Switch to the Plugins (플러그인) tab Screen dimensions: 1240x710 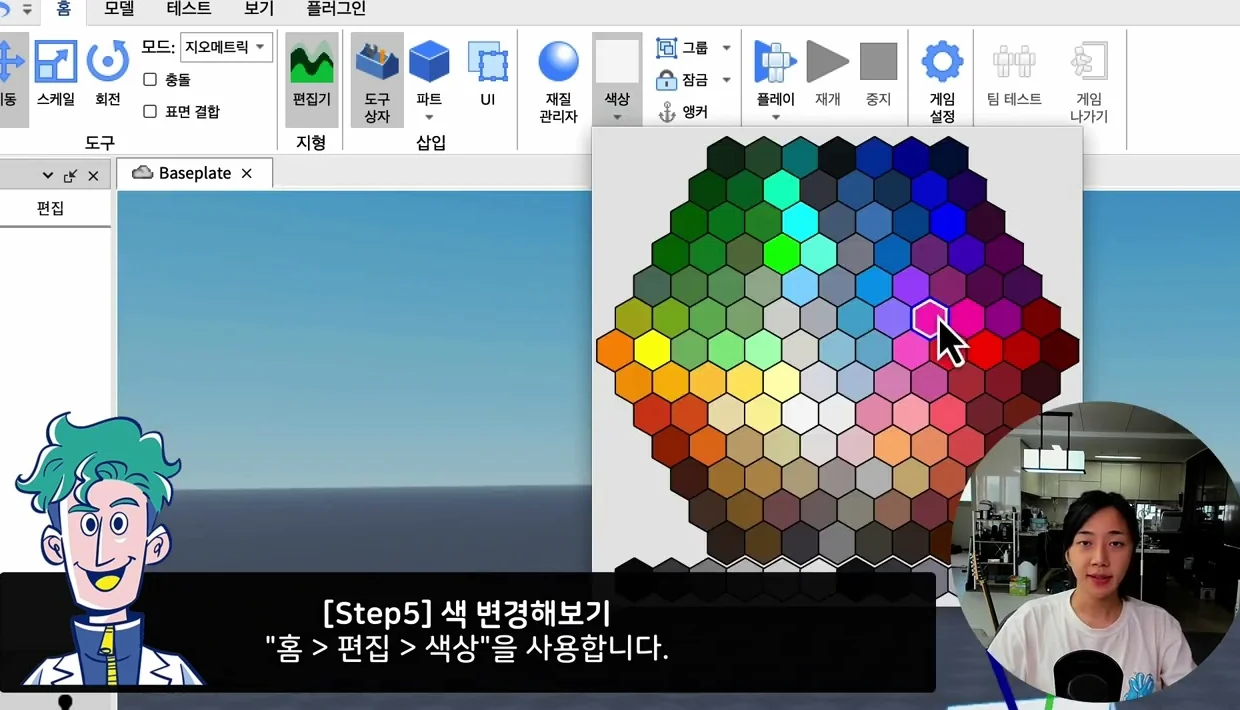[336, 9]
